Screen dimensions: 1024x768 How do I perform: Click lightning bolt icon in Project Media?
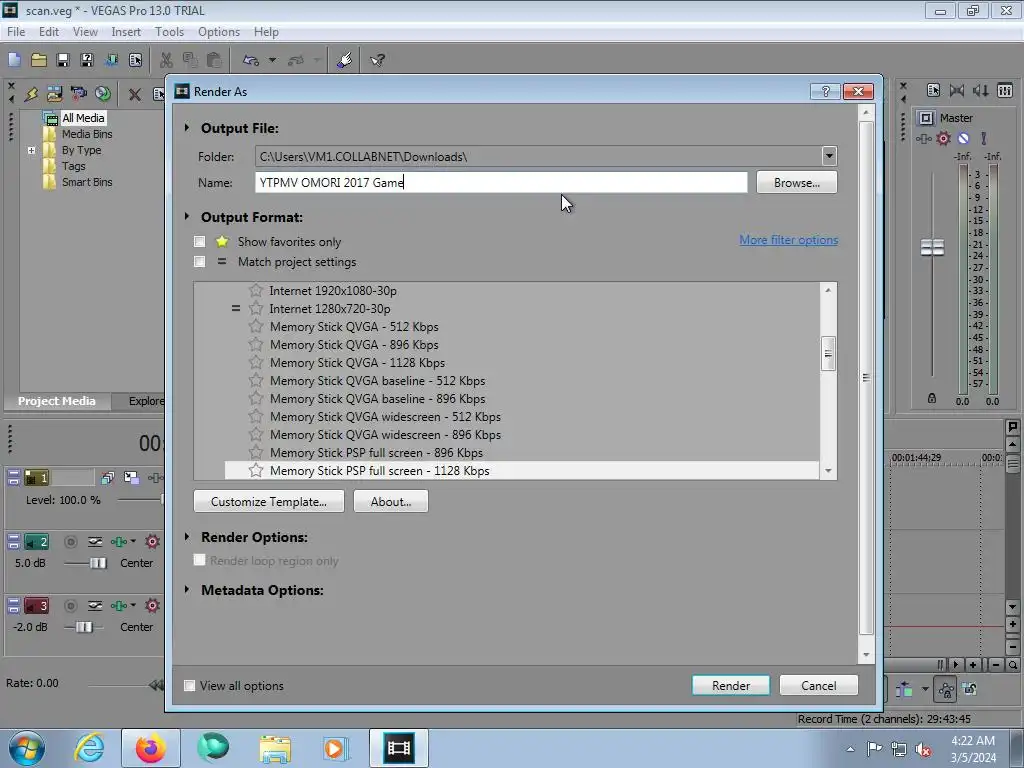click(31, 94)
